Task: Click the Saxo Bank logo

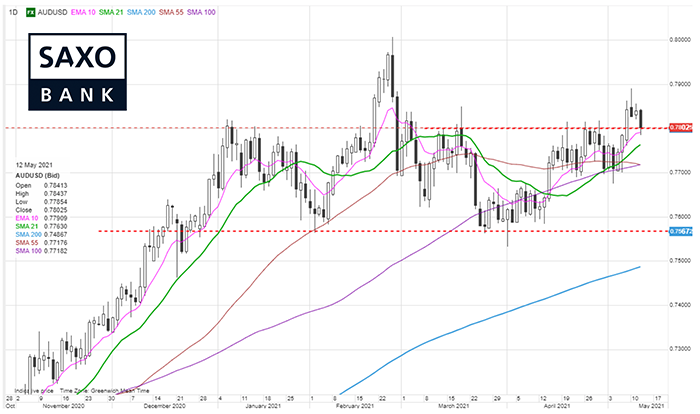Action: coord(78,71)
